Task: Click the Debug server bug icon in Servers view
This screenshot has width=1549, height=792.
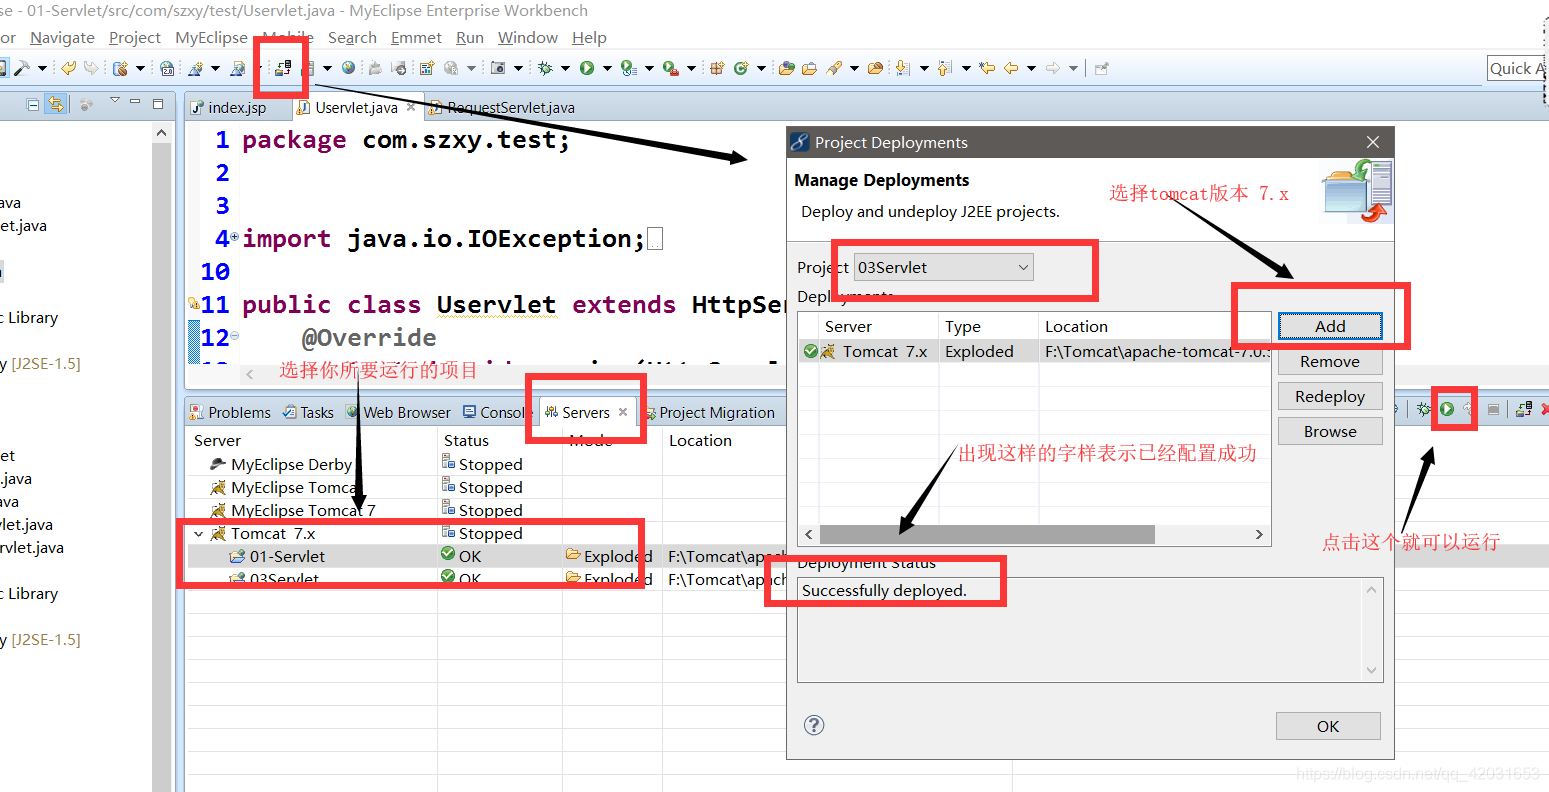Action: 1424,409
